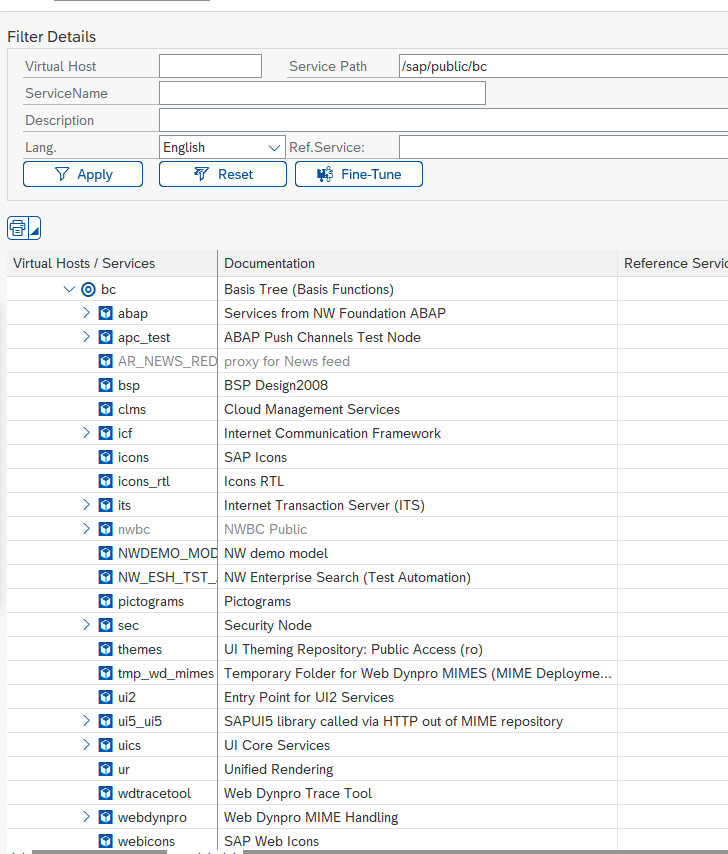Click the ui2 service icon
728x854 pixels.
pos(106,697)
